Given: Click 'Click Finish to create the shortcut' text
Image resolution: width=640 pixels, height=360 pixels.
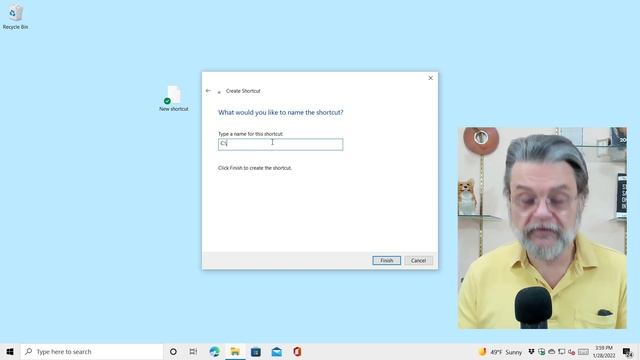Looking at the screenshot, I should [255, 168].
